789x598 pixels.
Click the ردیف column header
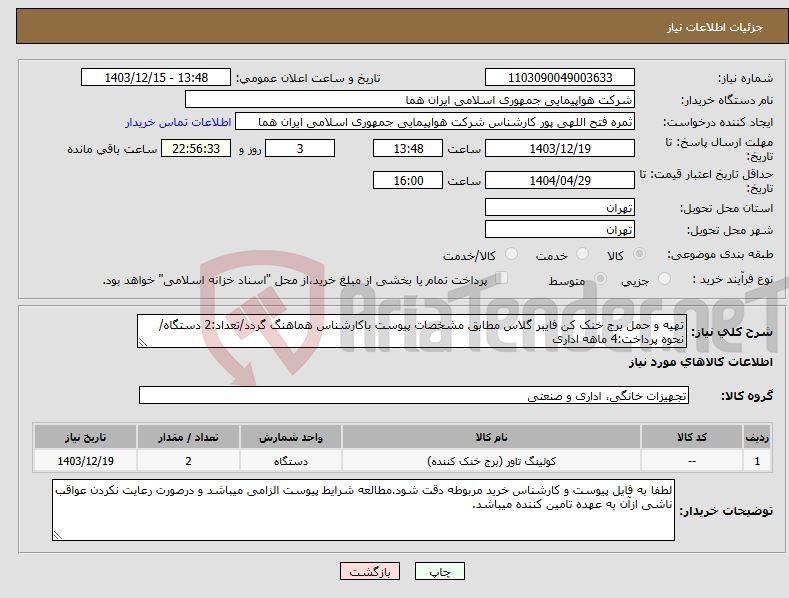click(757, 437)
